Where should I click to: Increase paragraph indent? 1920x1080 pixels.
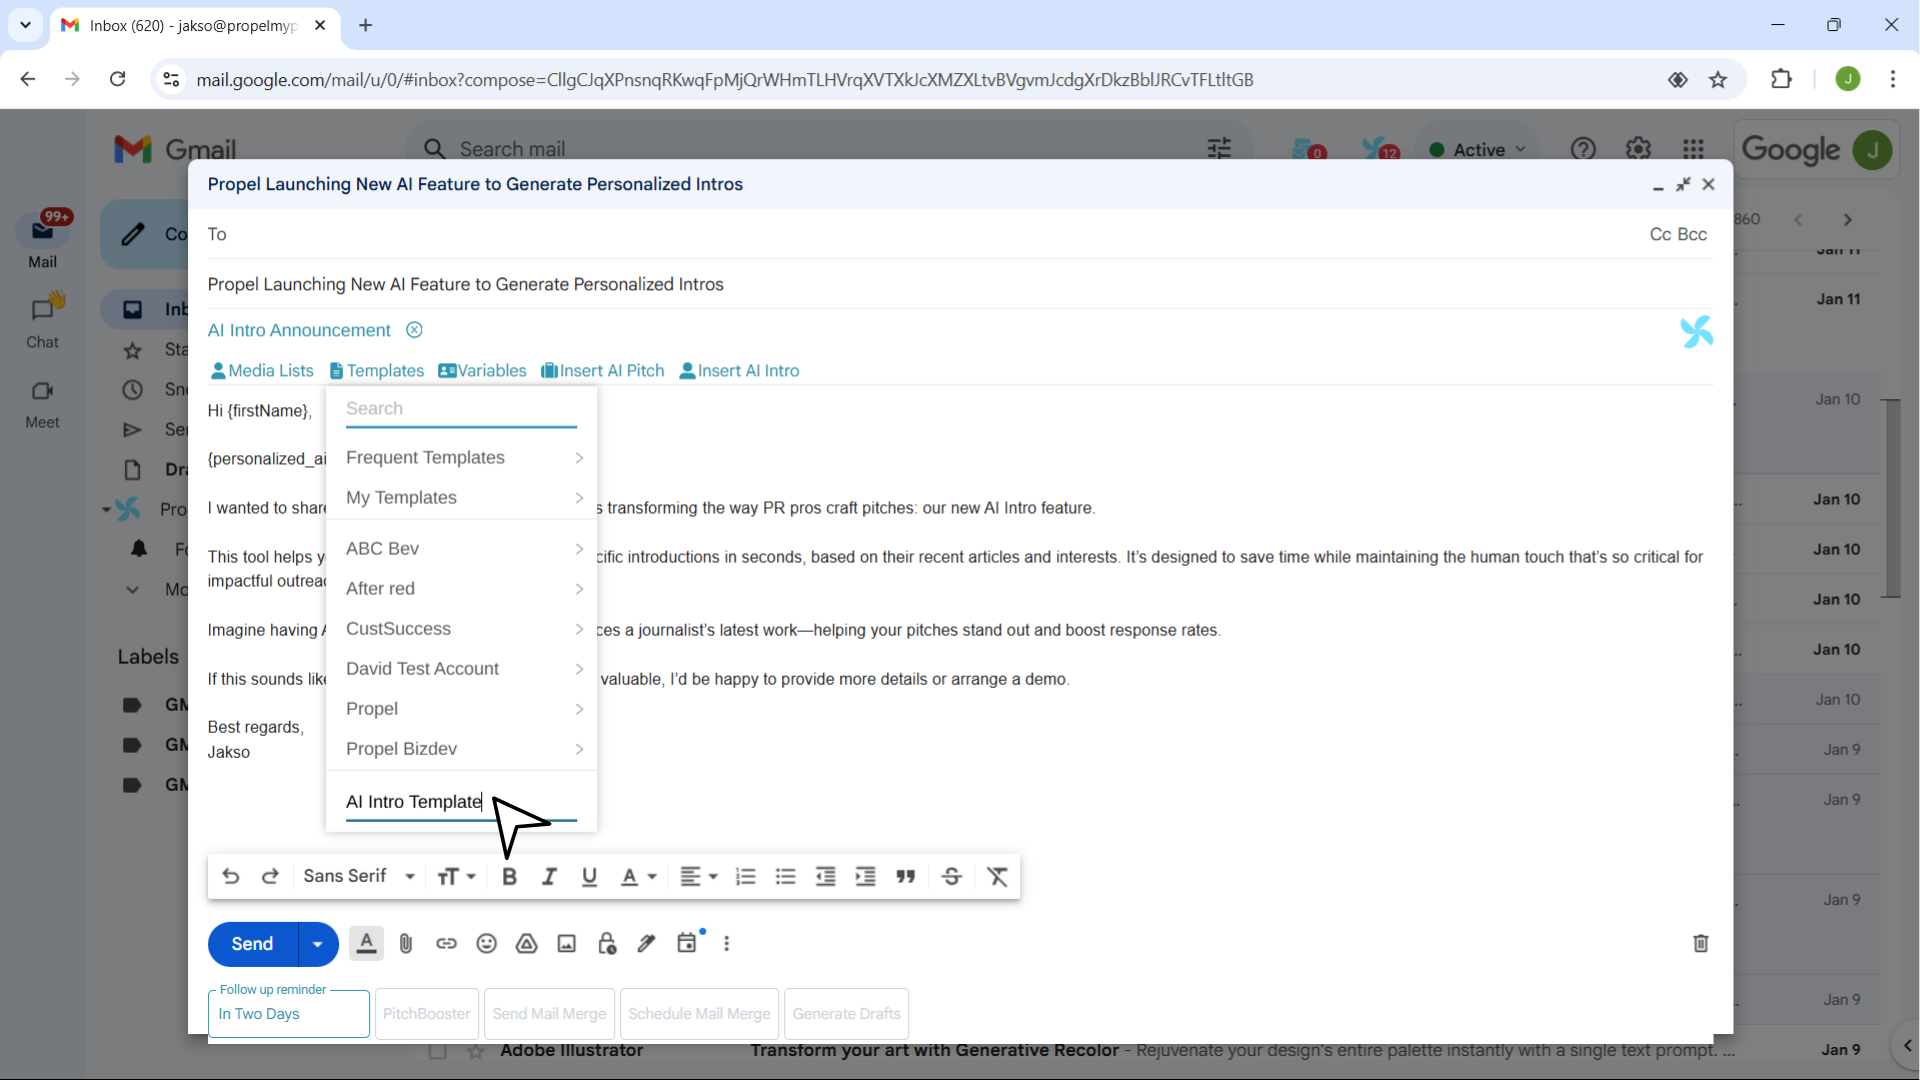coord(866,877)
